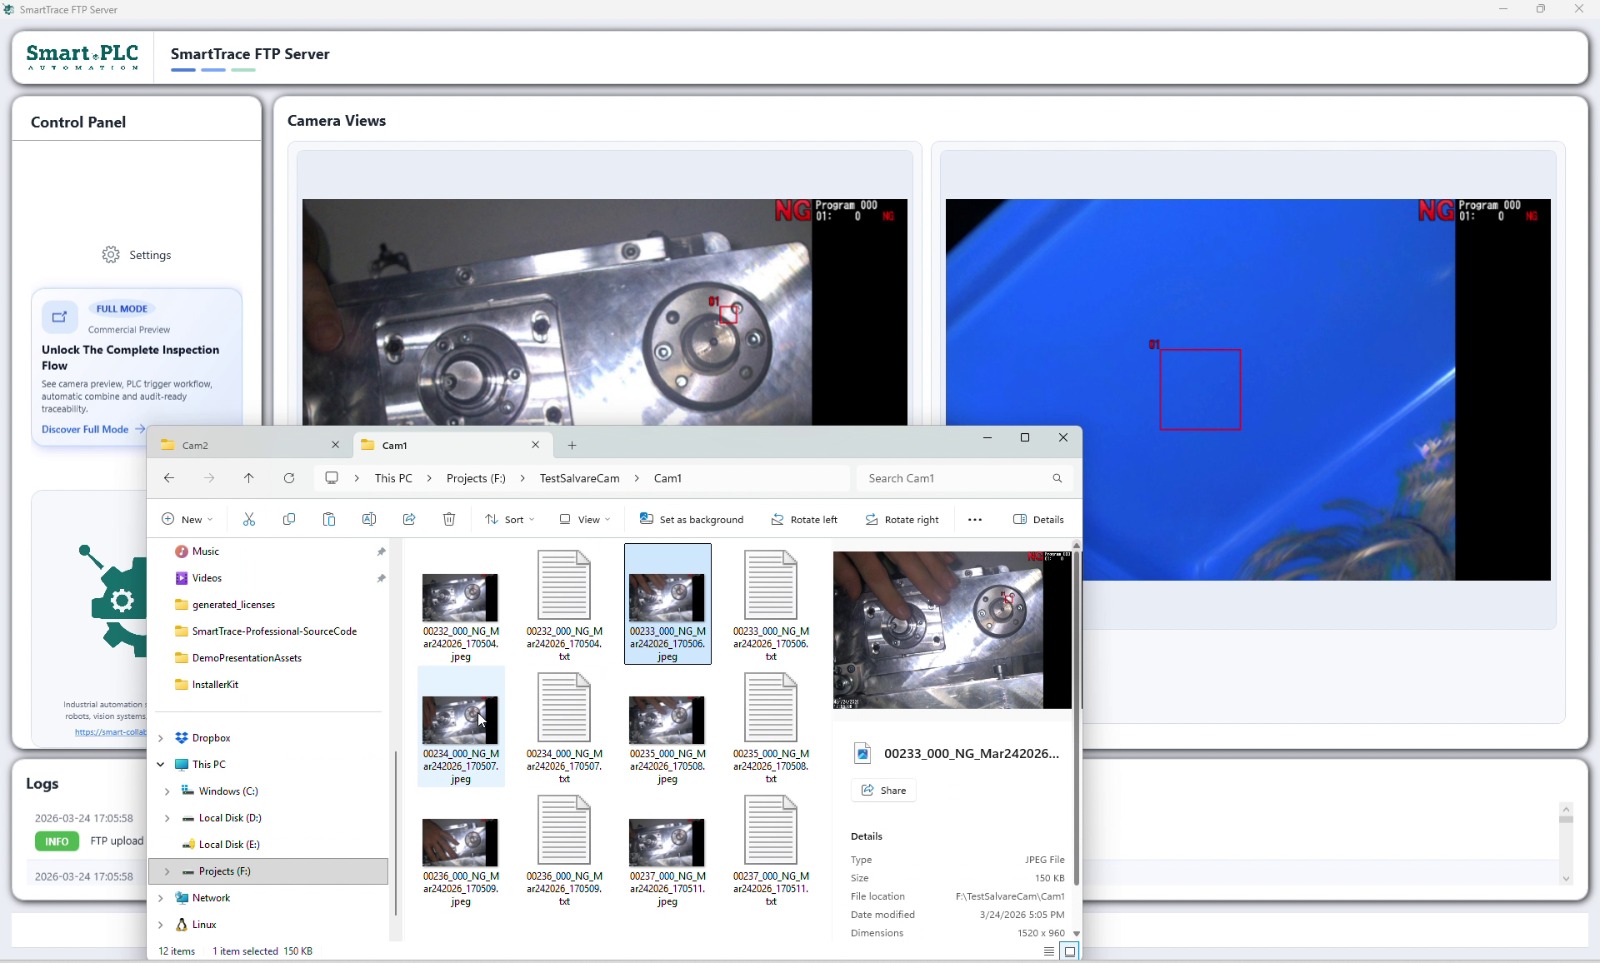
Task: Go forward in Explorer navigation
Action: click(x=209, y=478)
